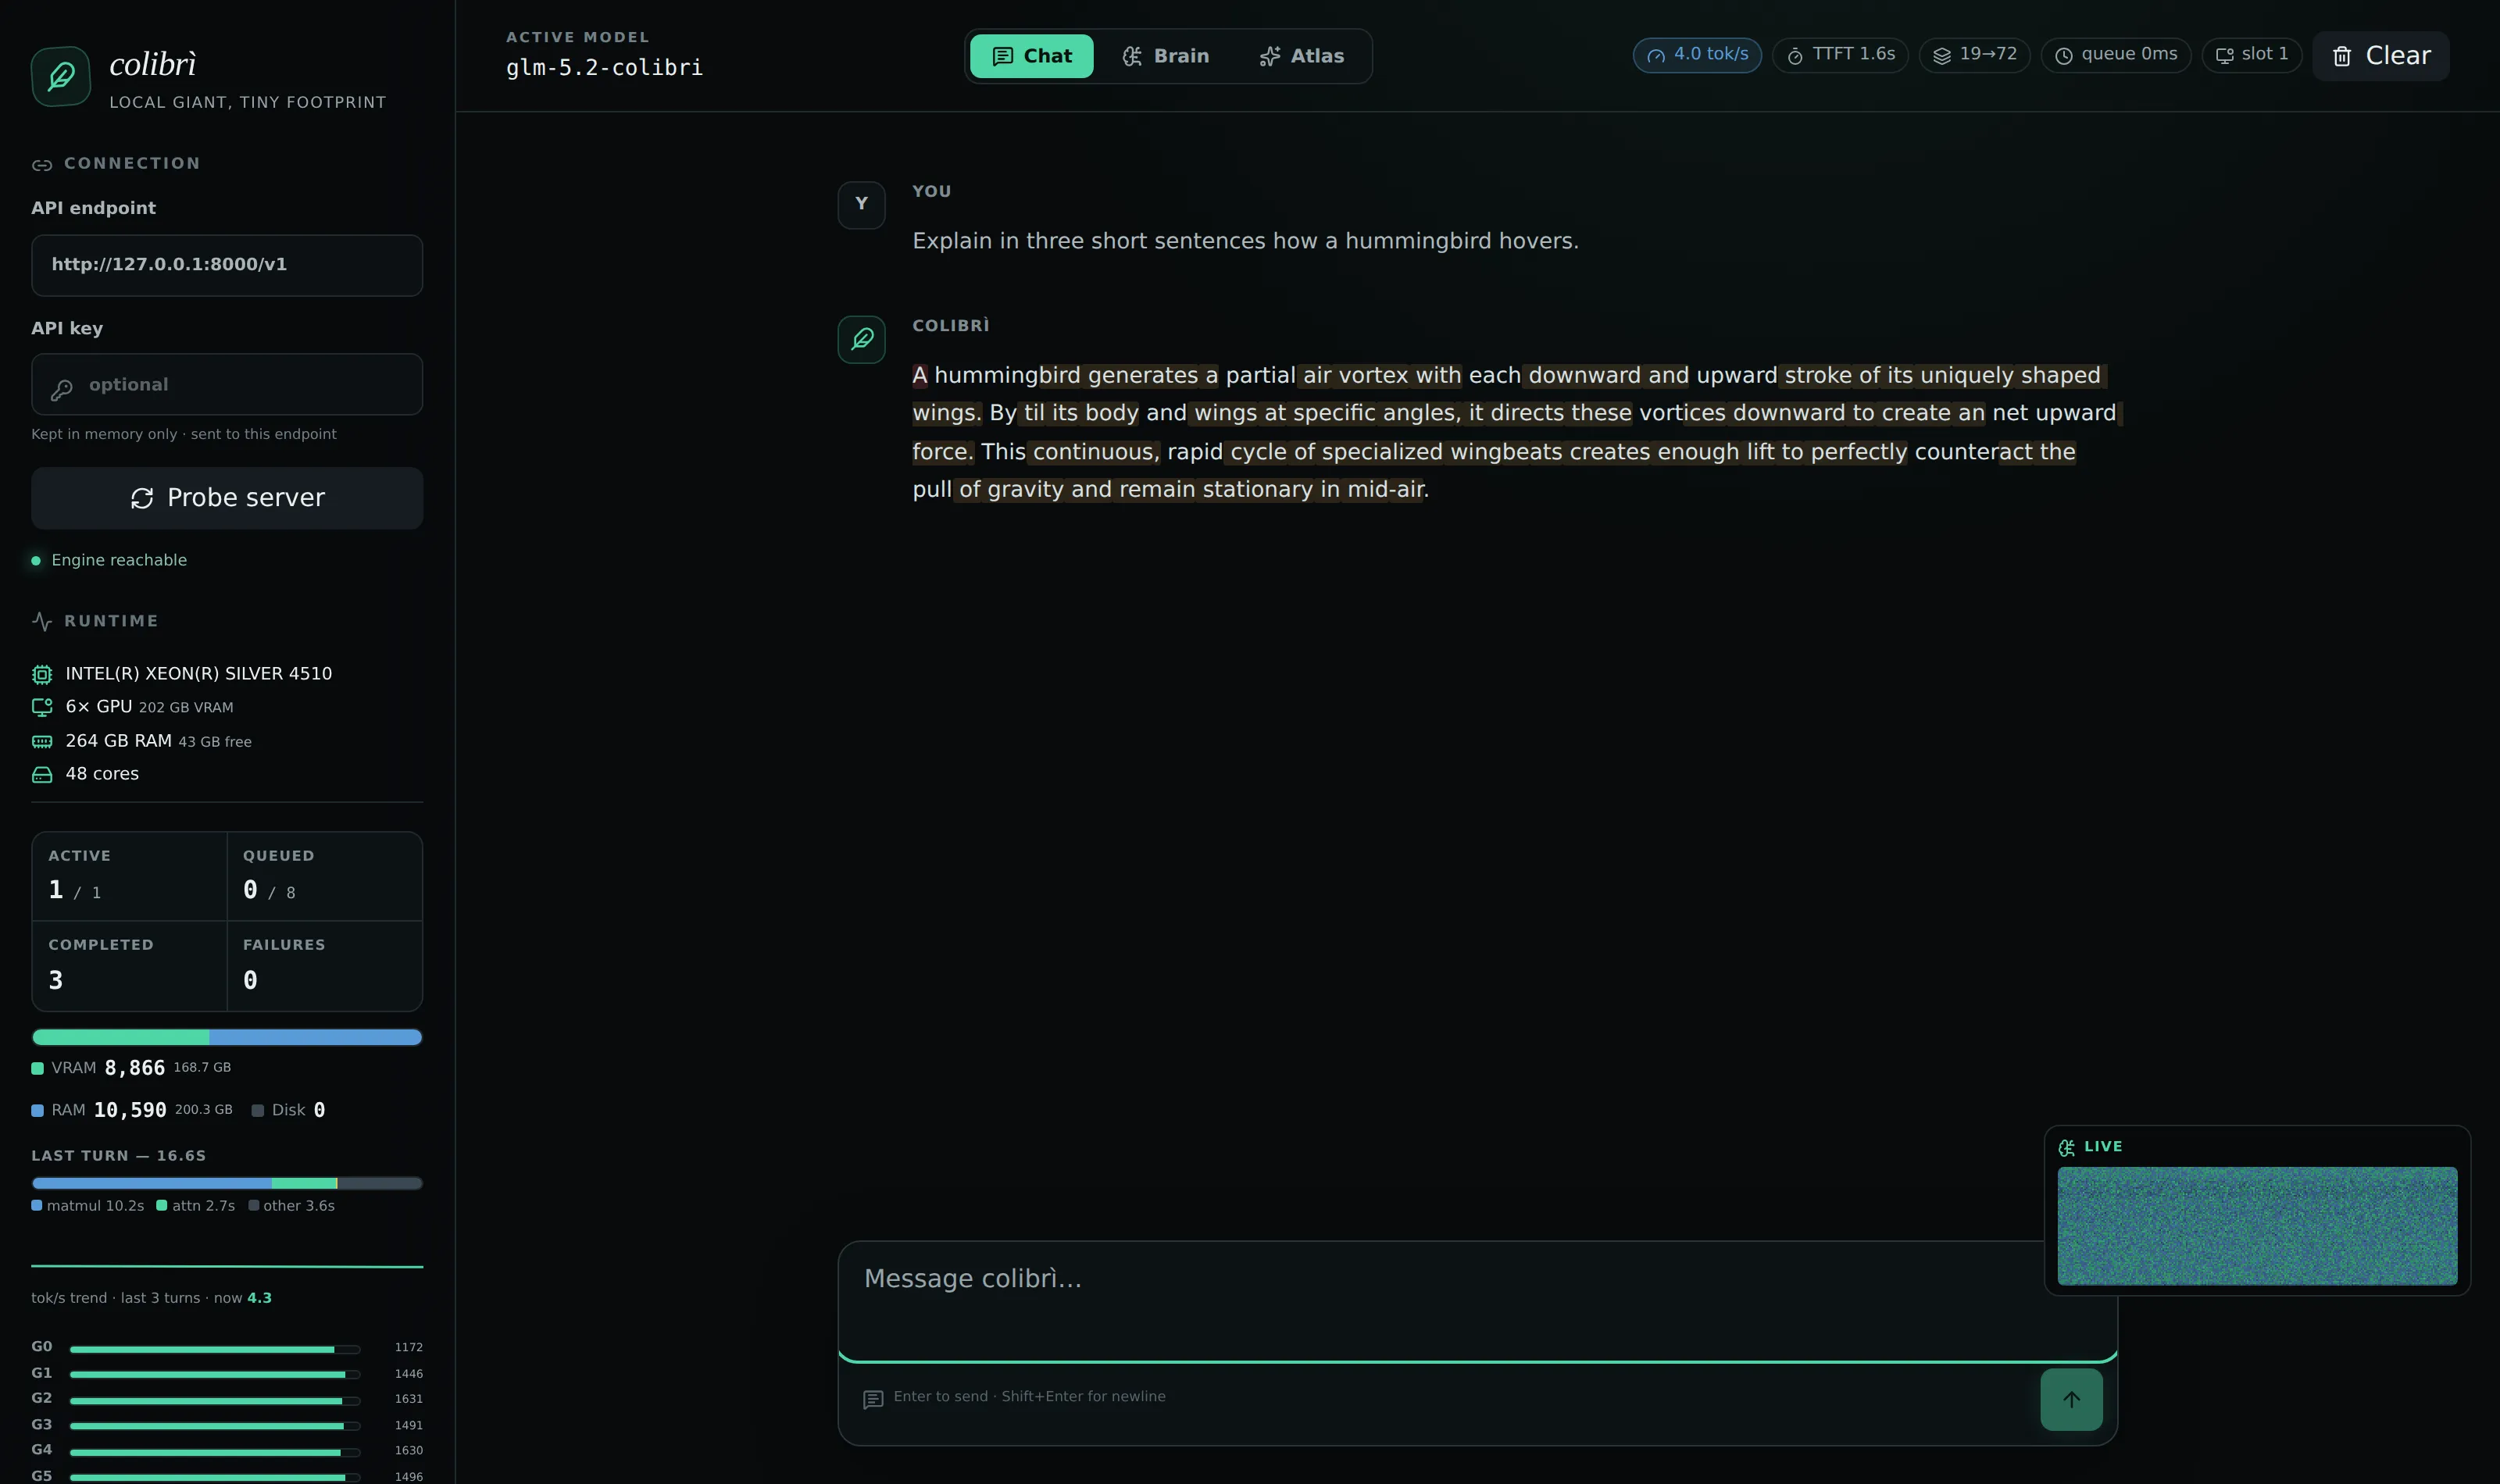Select the Chat tab
Viewport: 2500px width, 1484px height.
tap(1031, 56)
